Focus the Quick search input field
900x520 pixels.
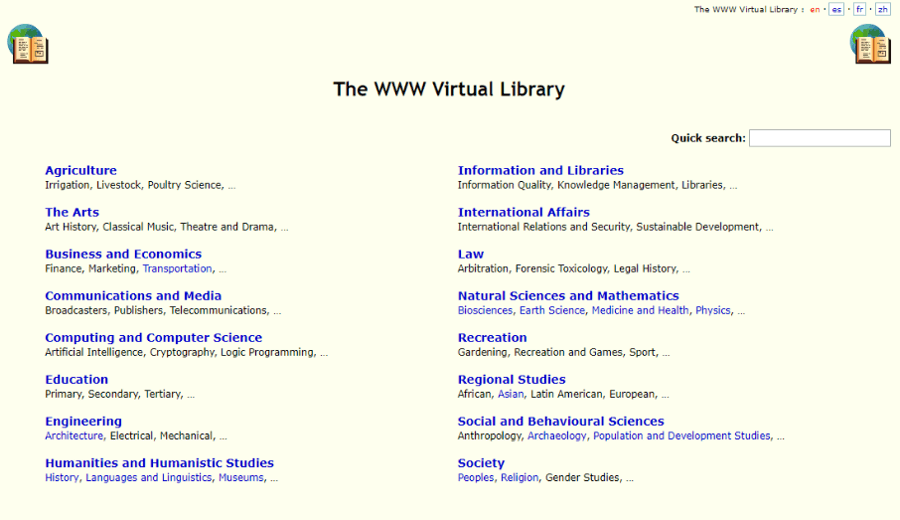coord(820,138)
